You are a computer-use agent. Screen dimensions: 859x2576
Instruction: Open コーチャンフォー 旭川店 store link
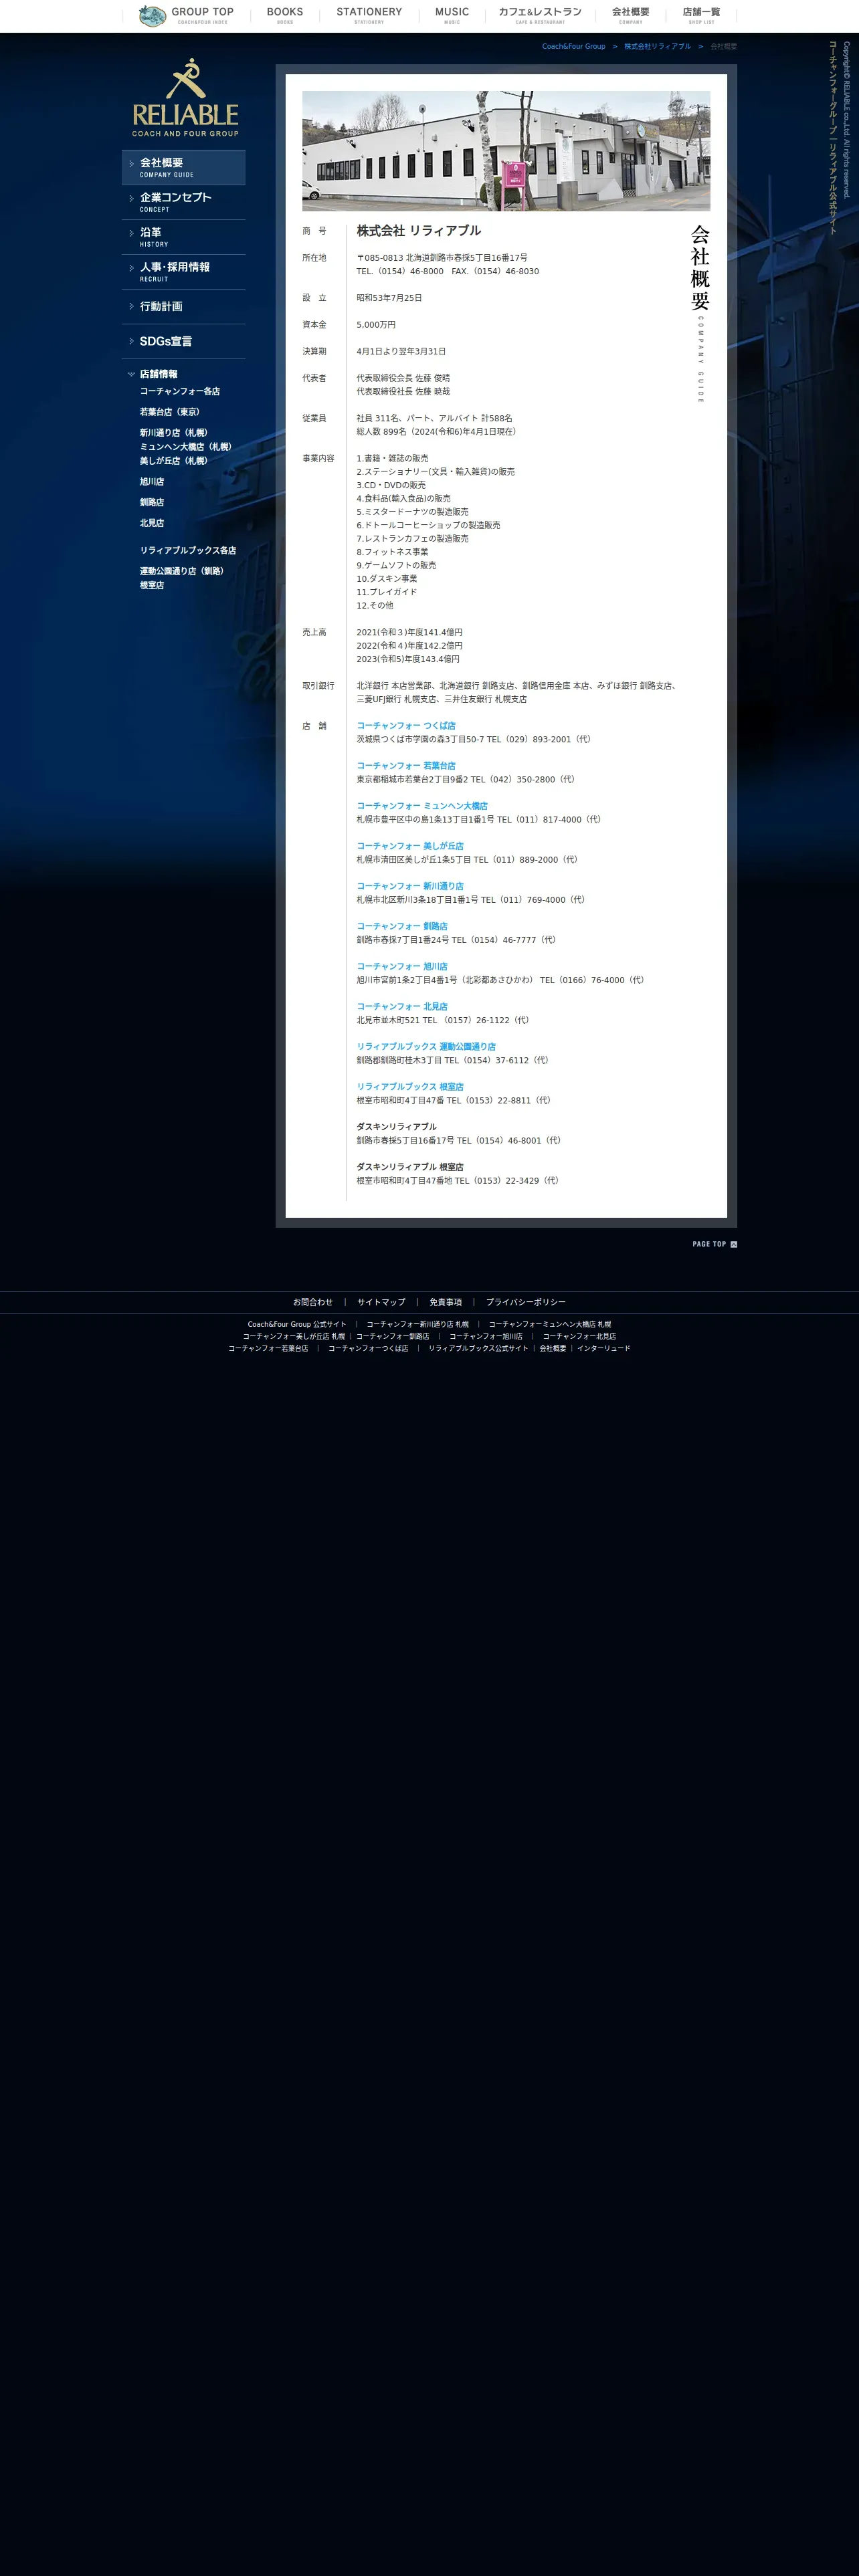click(402, 966)
